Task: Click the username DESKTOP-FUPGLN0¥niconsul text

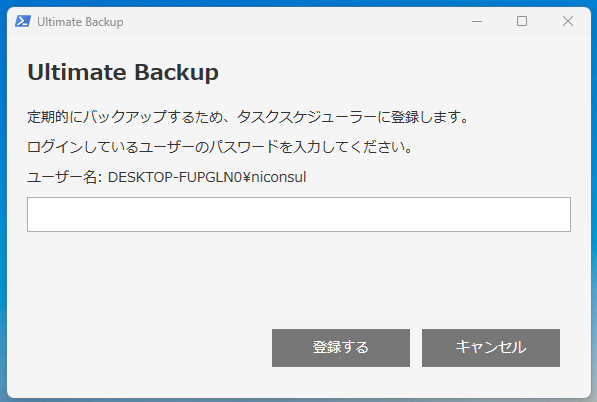Action: 207,177
